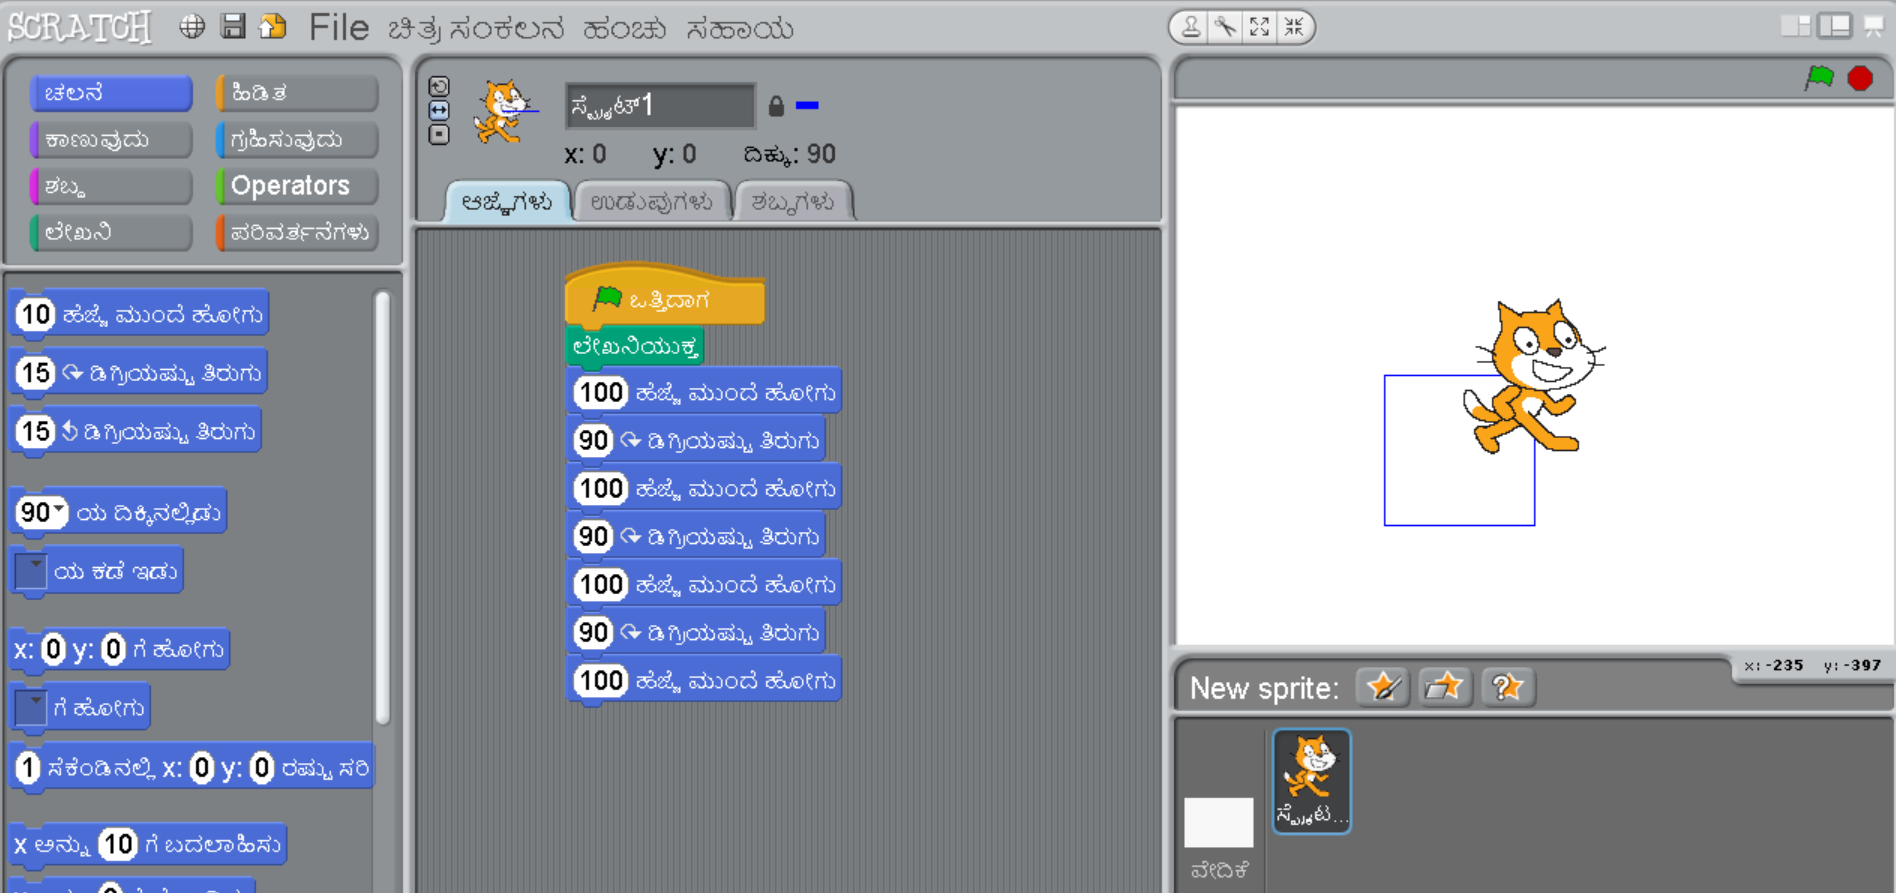This screenshot has width=1896, height=893.
Task: Click the save project floppy icon
Action: pos(233,27)
